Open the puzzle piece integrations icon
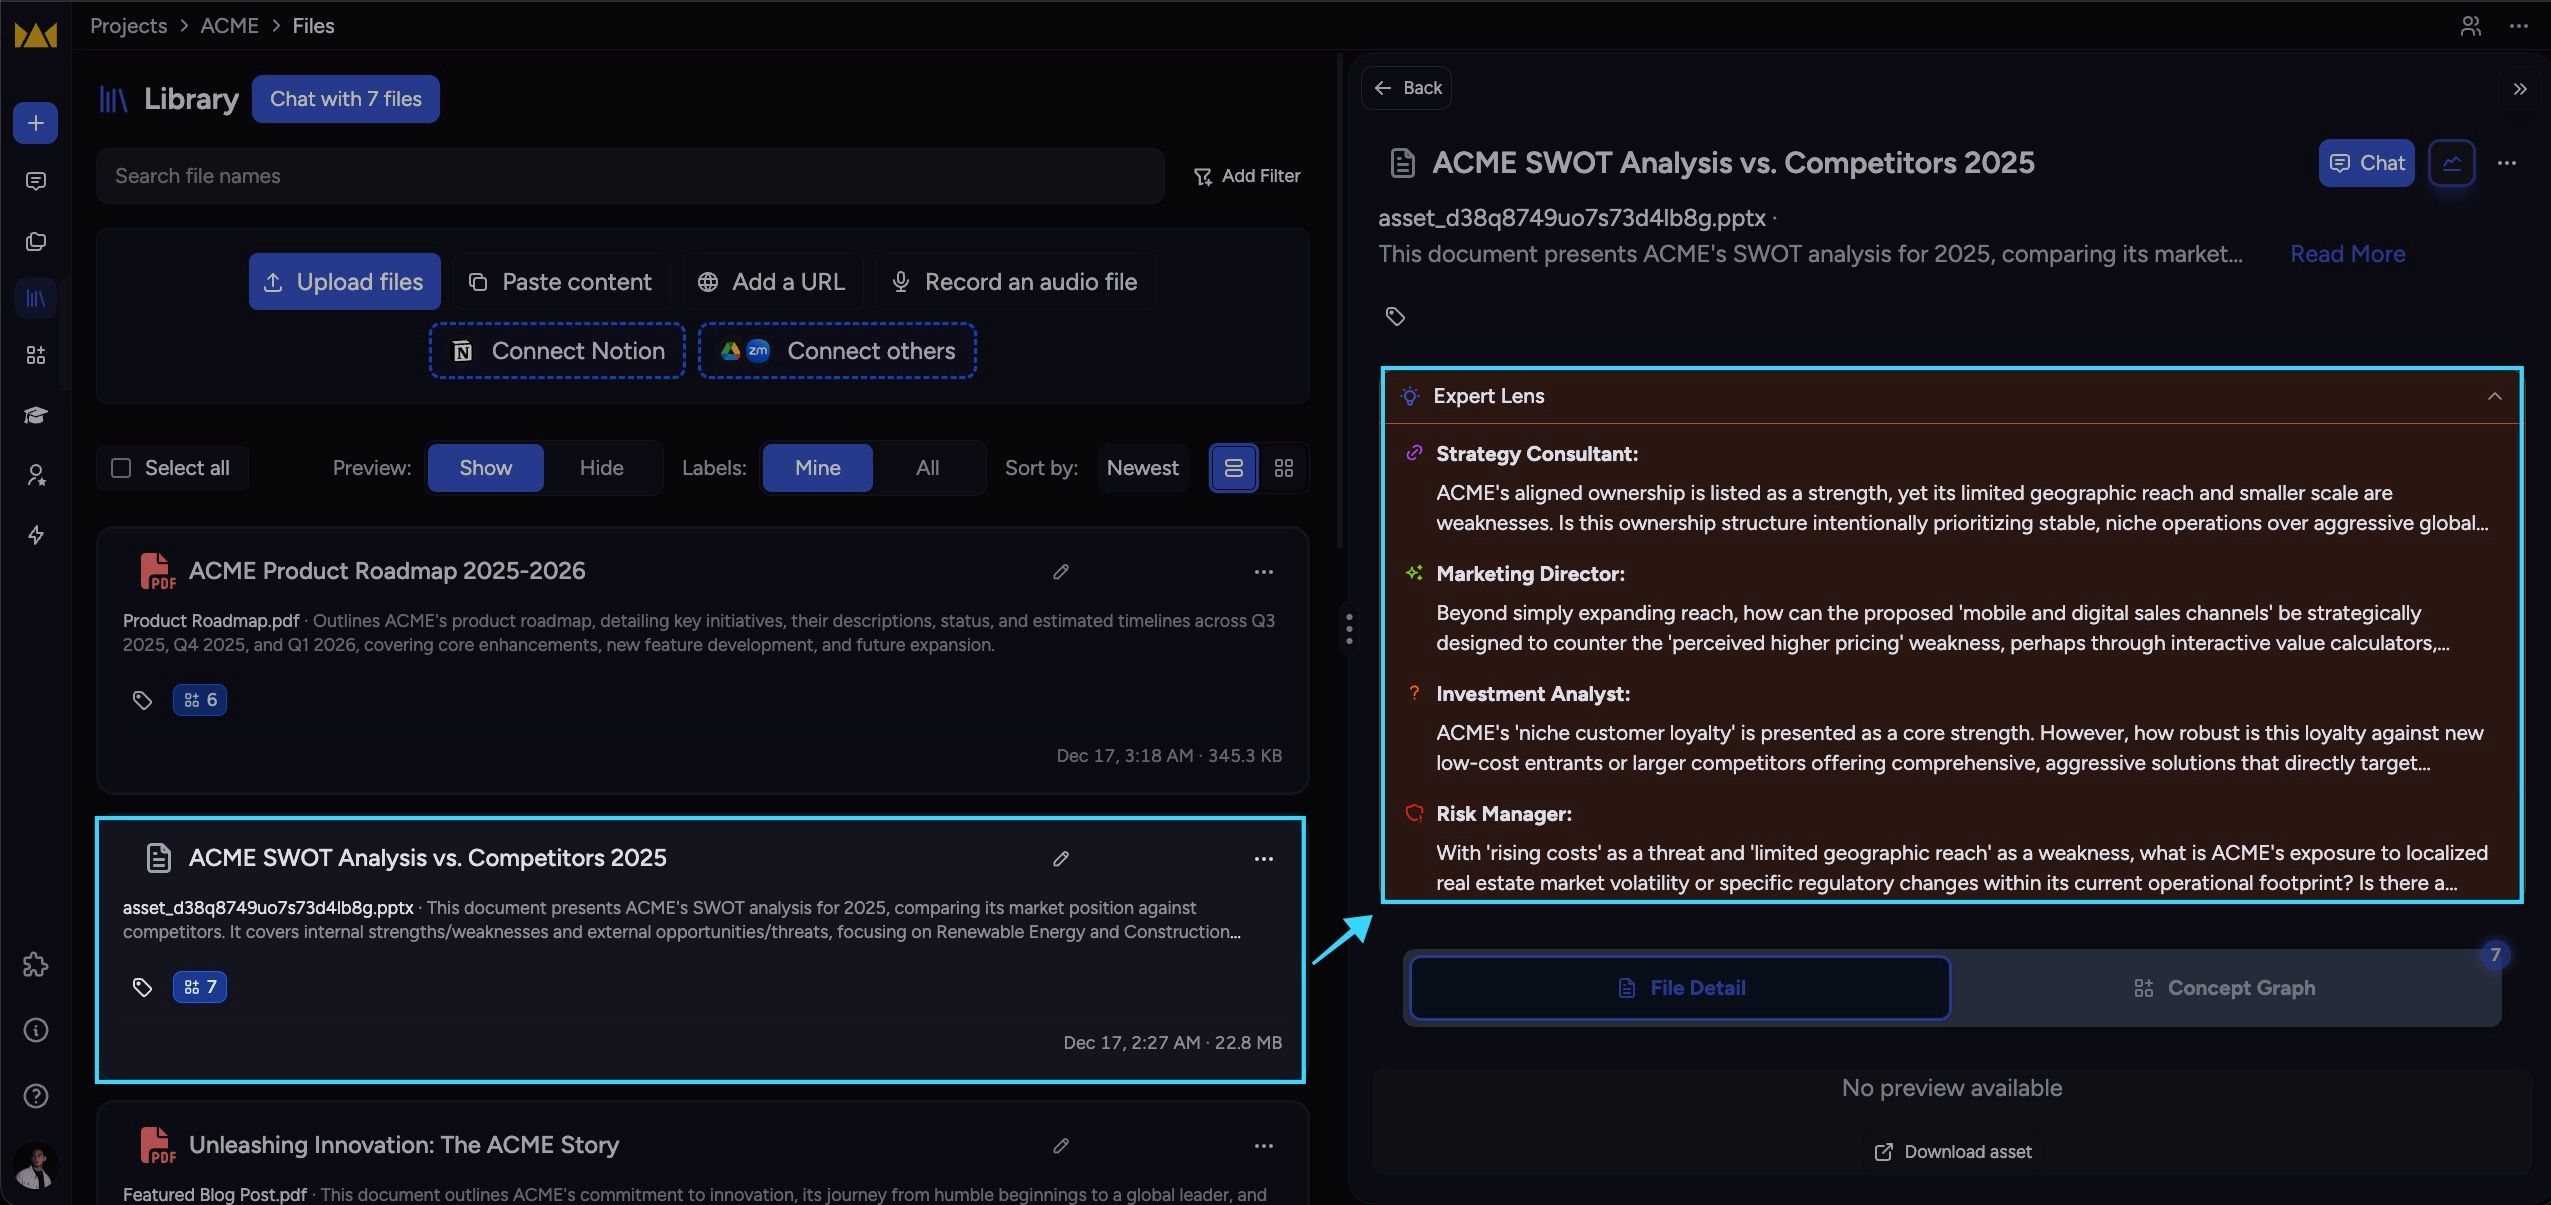This screenshot has width=2551, height=1205. click(x=35, y=965)
